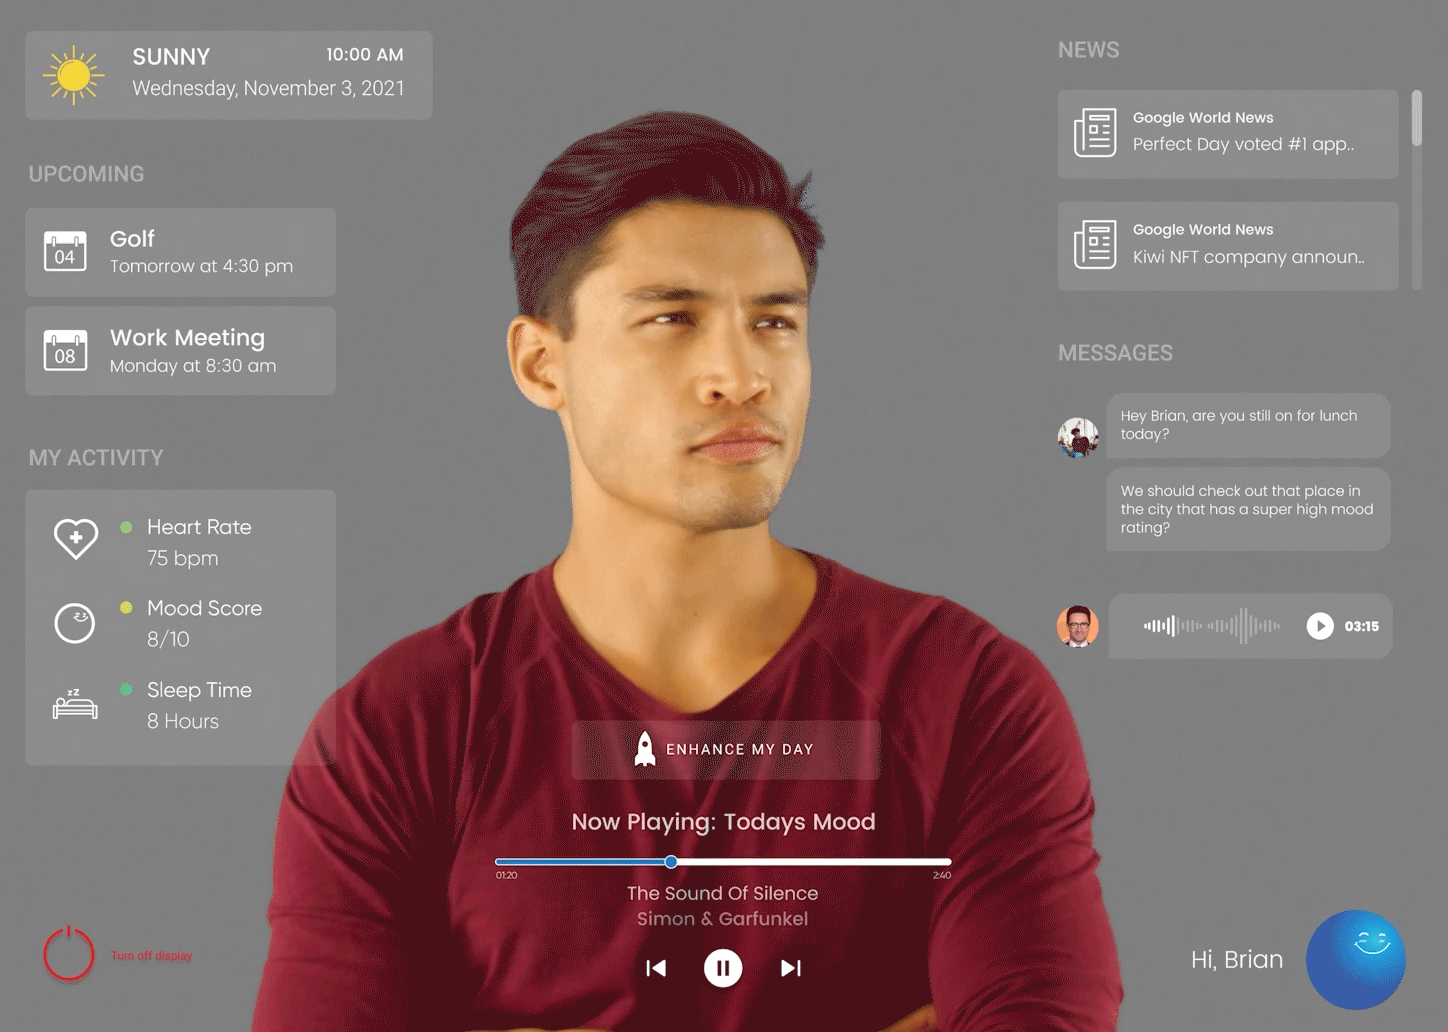The image size is (1448, 1032).
Task: Click the Enhance My Day button
Action: pos(726,750)
